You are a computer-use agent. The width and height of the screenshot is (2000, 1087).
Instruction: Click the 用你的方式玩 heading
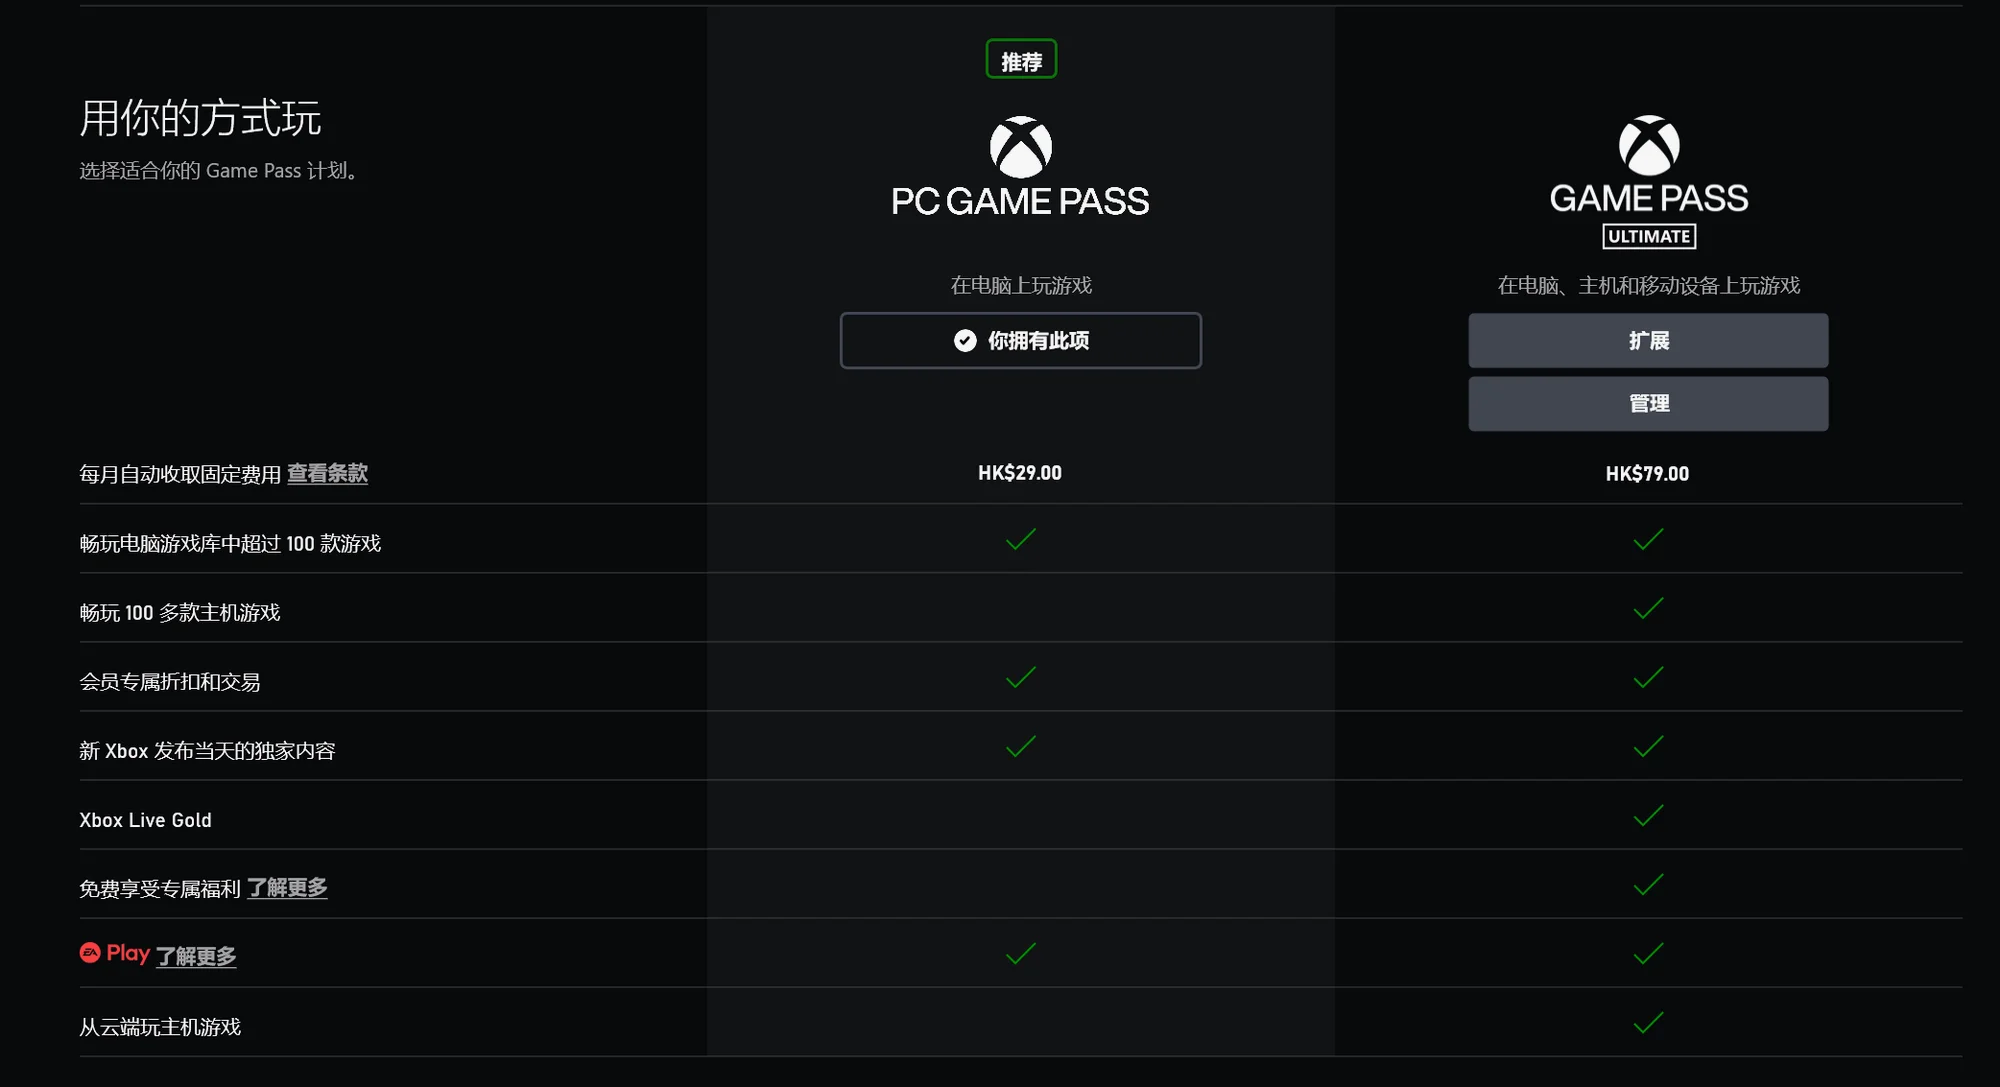[200, 118]
